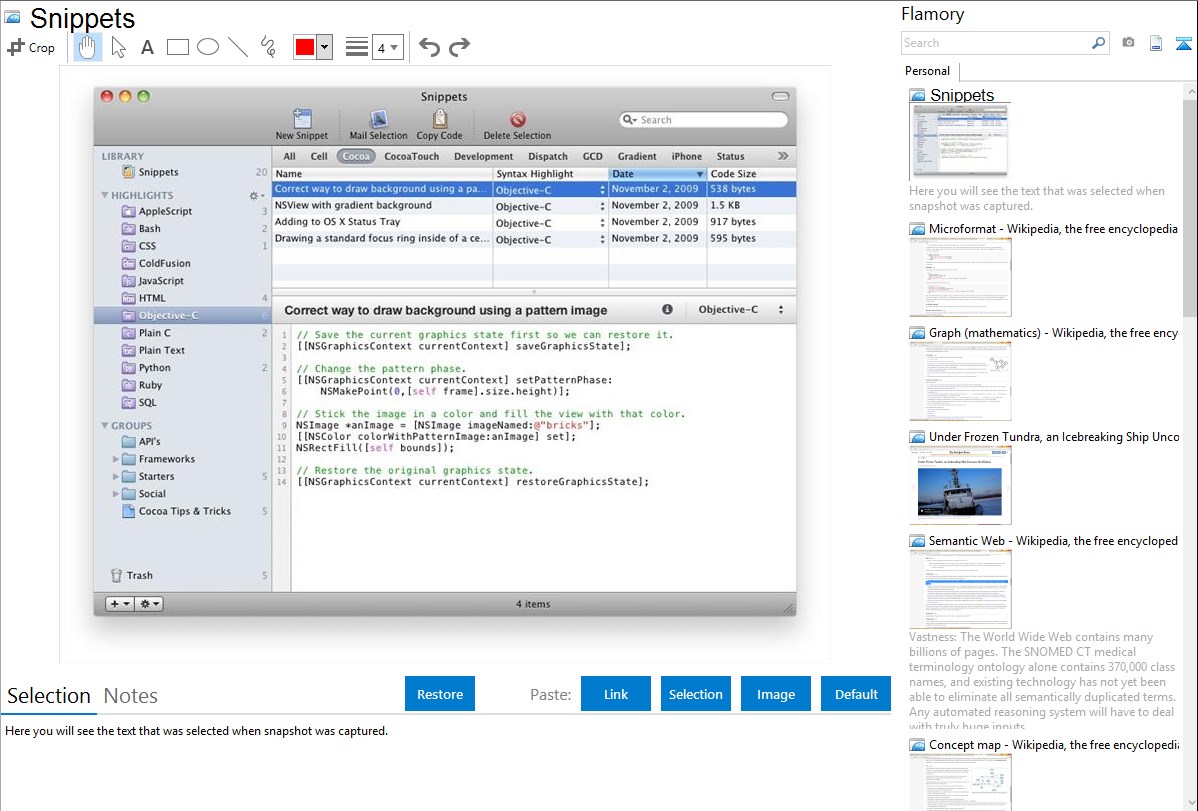Image resolution: width=1198 pixels, height=811 pixels.
Task: Click the add (+) button in the Snippets bottom bar
Action: coord(119,604)
